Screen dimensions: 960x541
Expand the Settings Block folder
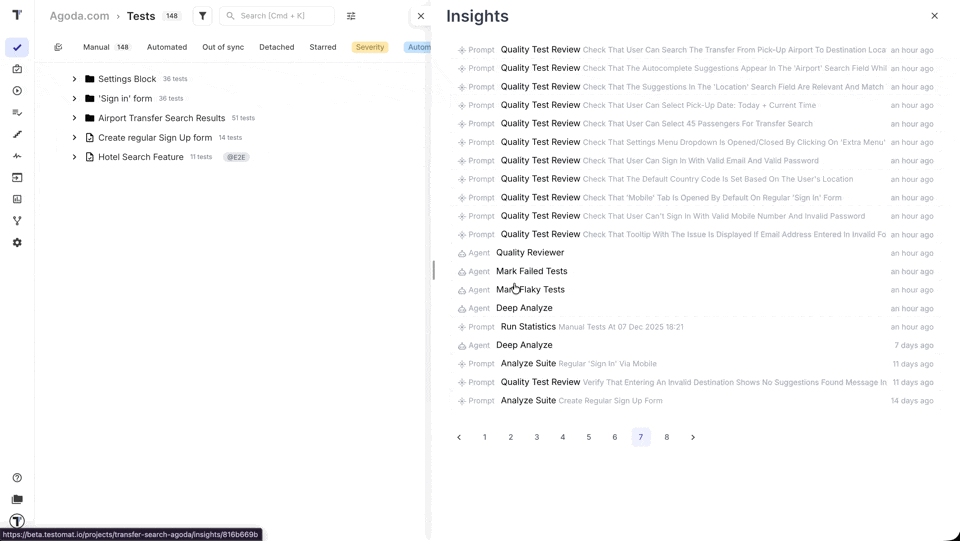click(x=74, y=79)
